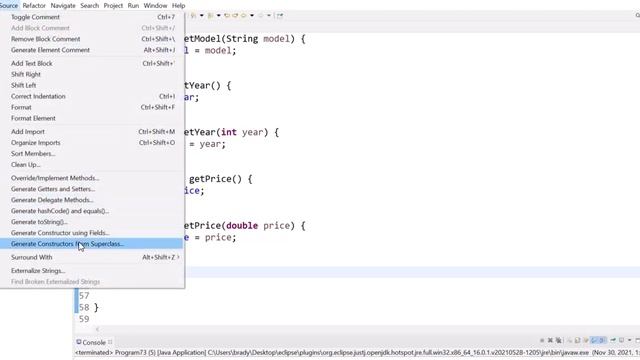
Task: Close the Console tab
Action: tap(110, 342)
